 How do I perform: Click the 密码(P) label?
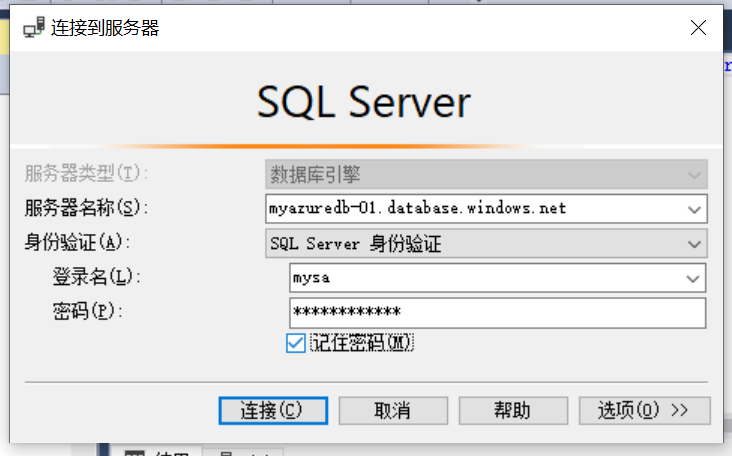pyautogui.click(x=87, y=311)
